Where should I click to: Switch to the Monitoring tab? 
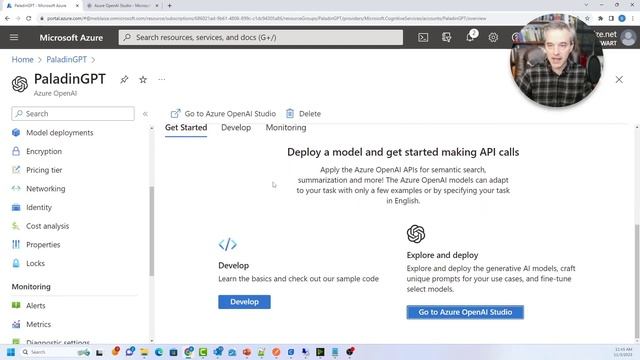point(286,128)
